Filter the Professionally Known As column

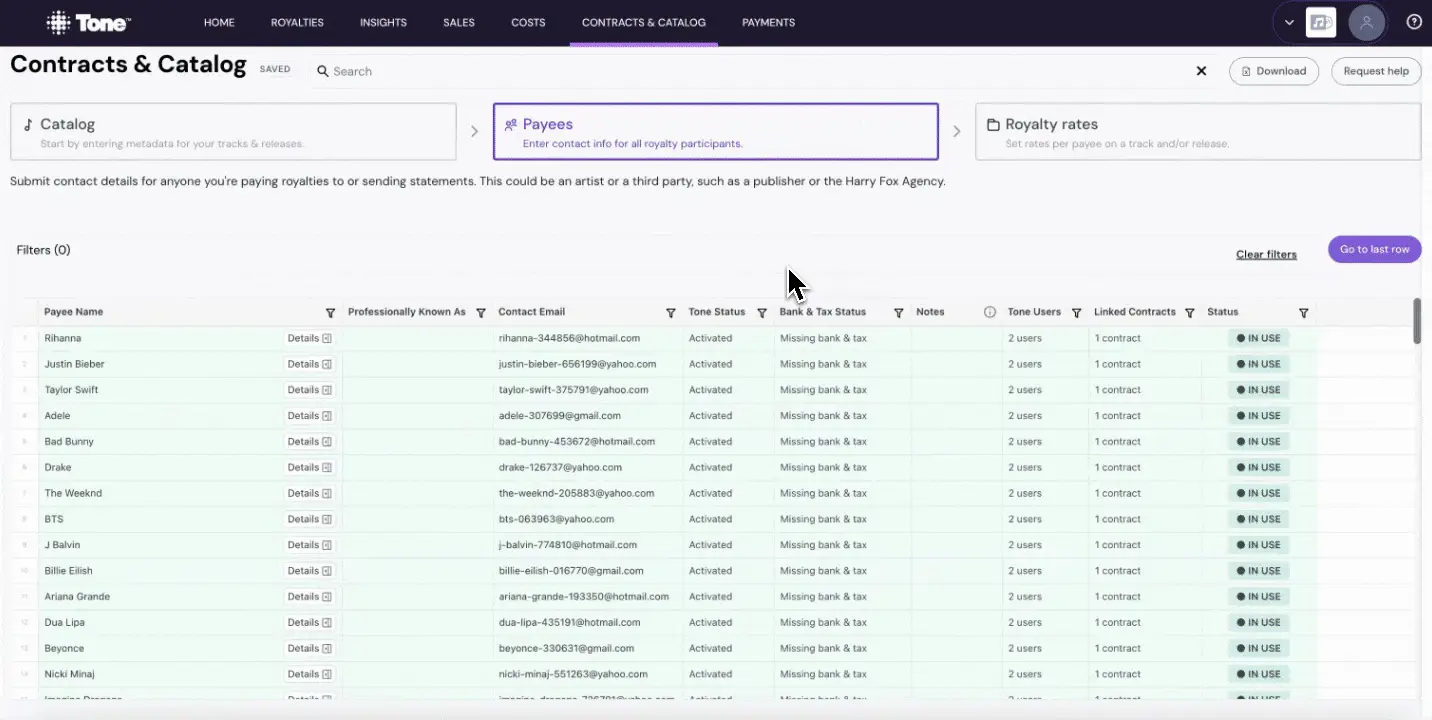point(481,313)
